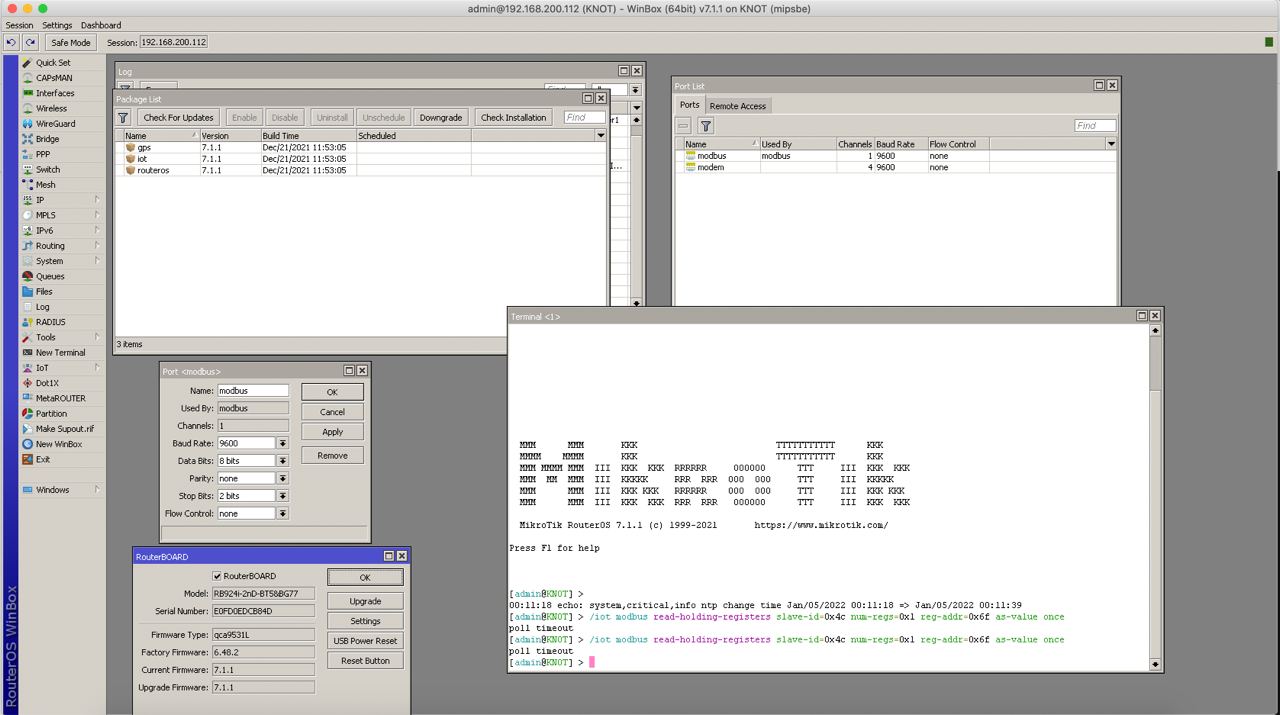1280x715 pixels.
Task: Expand the IoT submenu
Action: [61, 368]
